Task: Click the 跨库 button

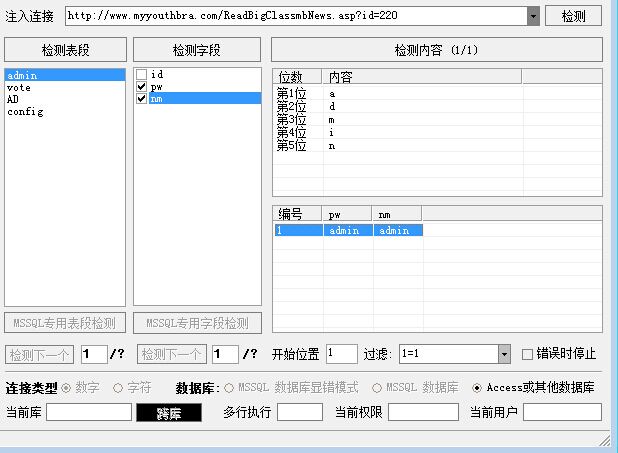Action: tap(169, 412)
